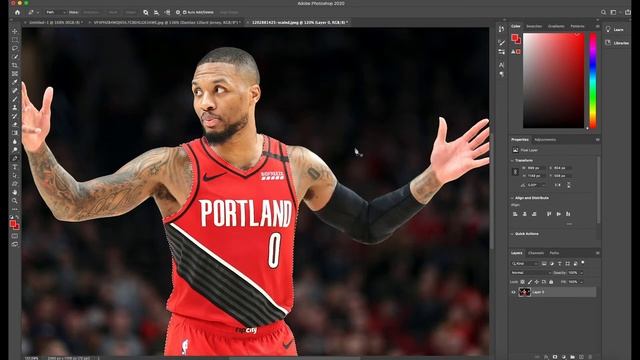Image resolution: width=640 pixels, height=360 pixels.
Task: Open the Fill dropdown arrow
Action: tap(582, 282)
